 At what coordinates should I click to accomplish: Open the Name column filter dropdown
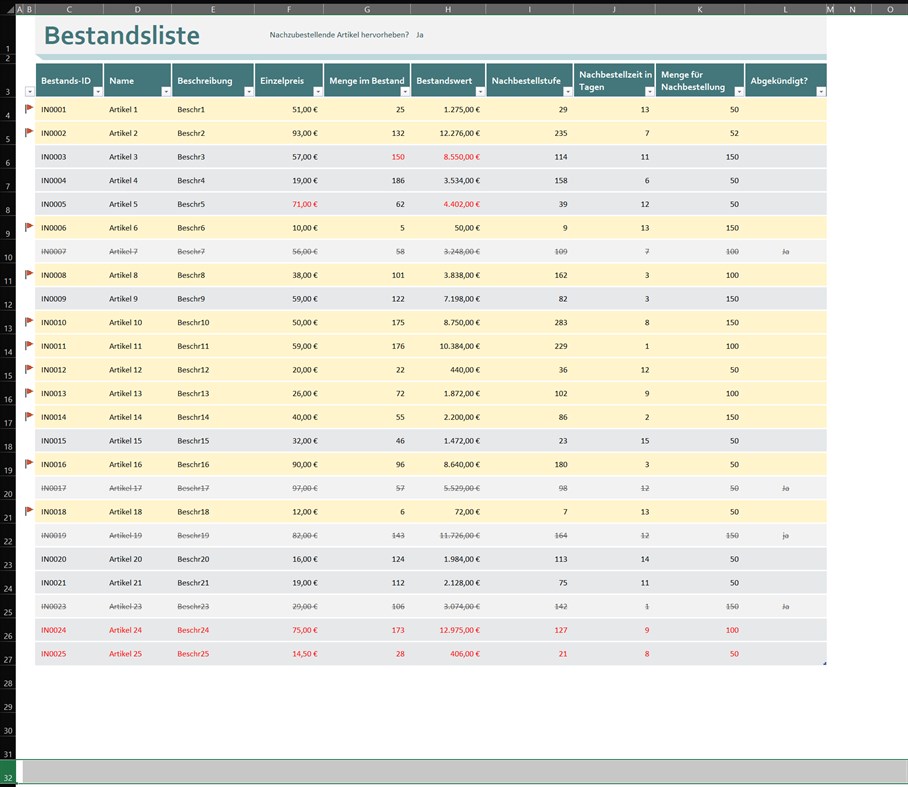pos(166,91)
